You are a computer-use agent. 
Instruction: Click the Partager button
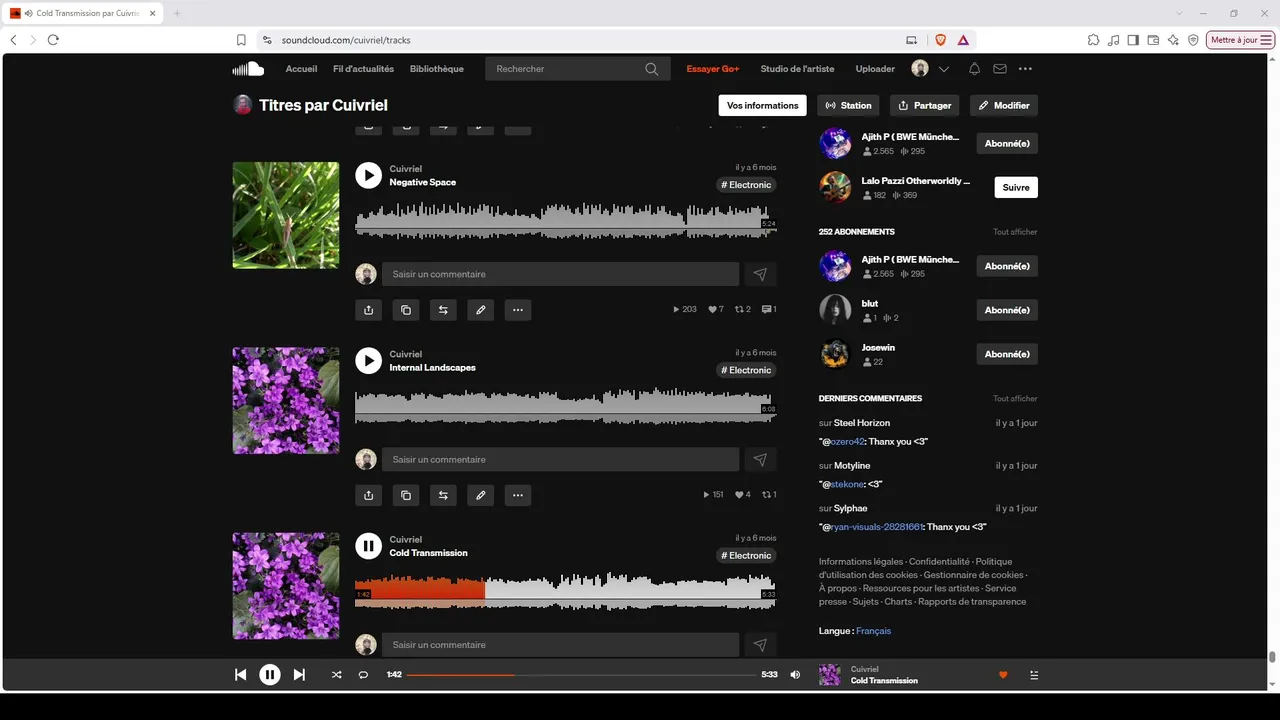tap(925, 105)
